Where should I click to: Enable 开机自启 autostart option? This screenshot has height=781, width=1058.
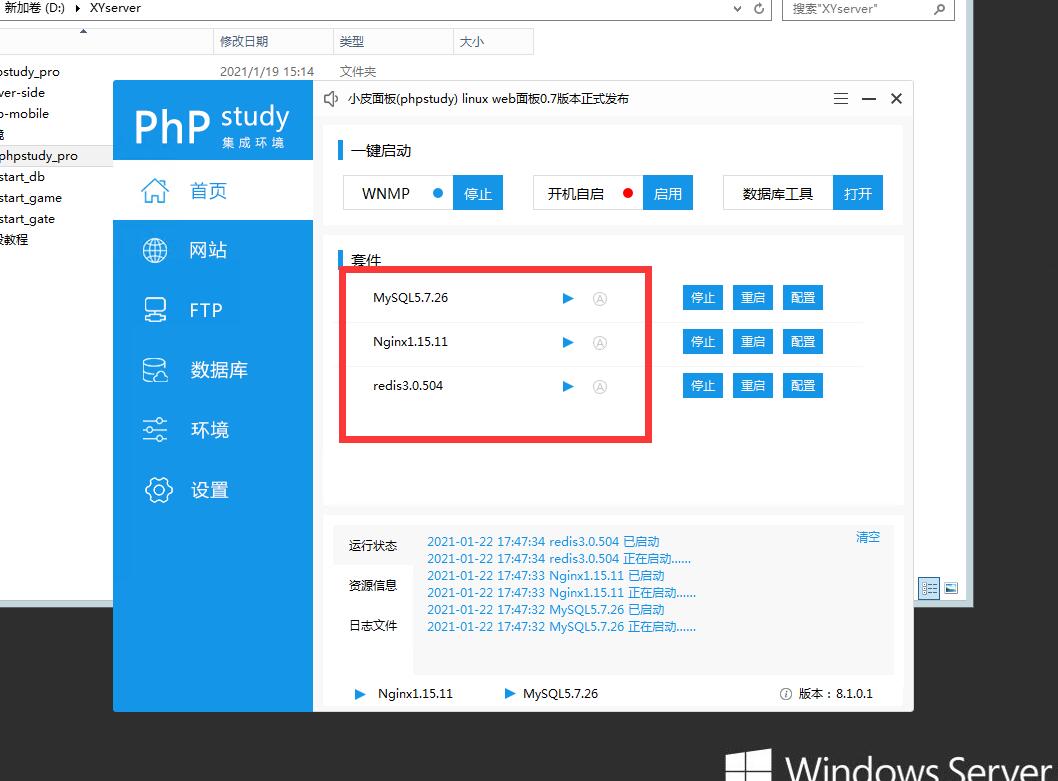(667, 194)
